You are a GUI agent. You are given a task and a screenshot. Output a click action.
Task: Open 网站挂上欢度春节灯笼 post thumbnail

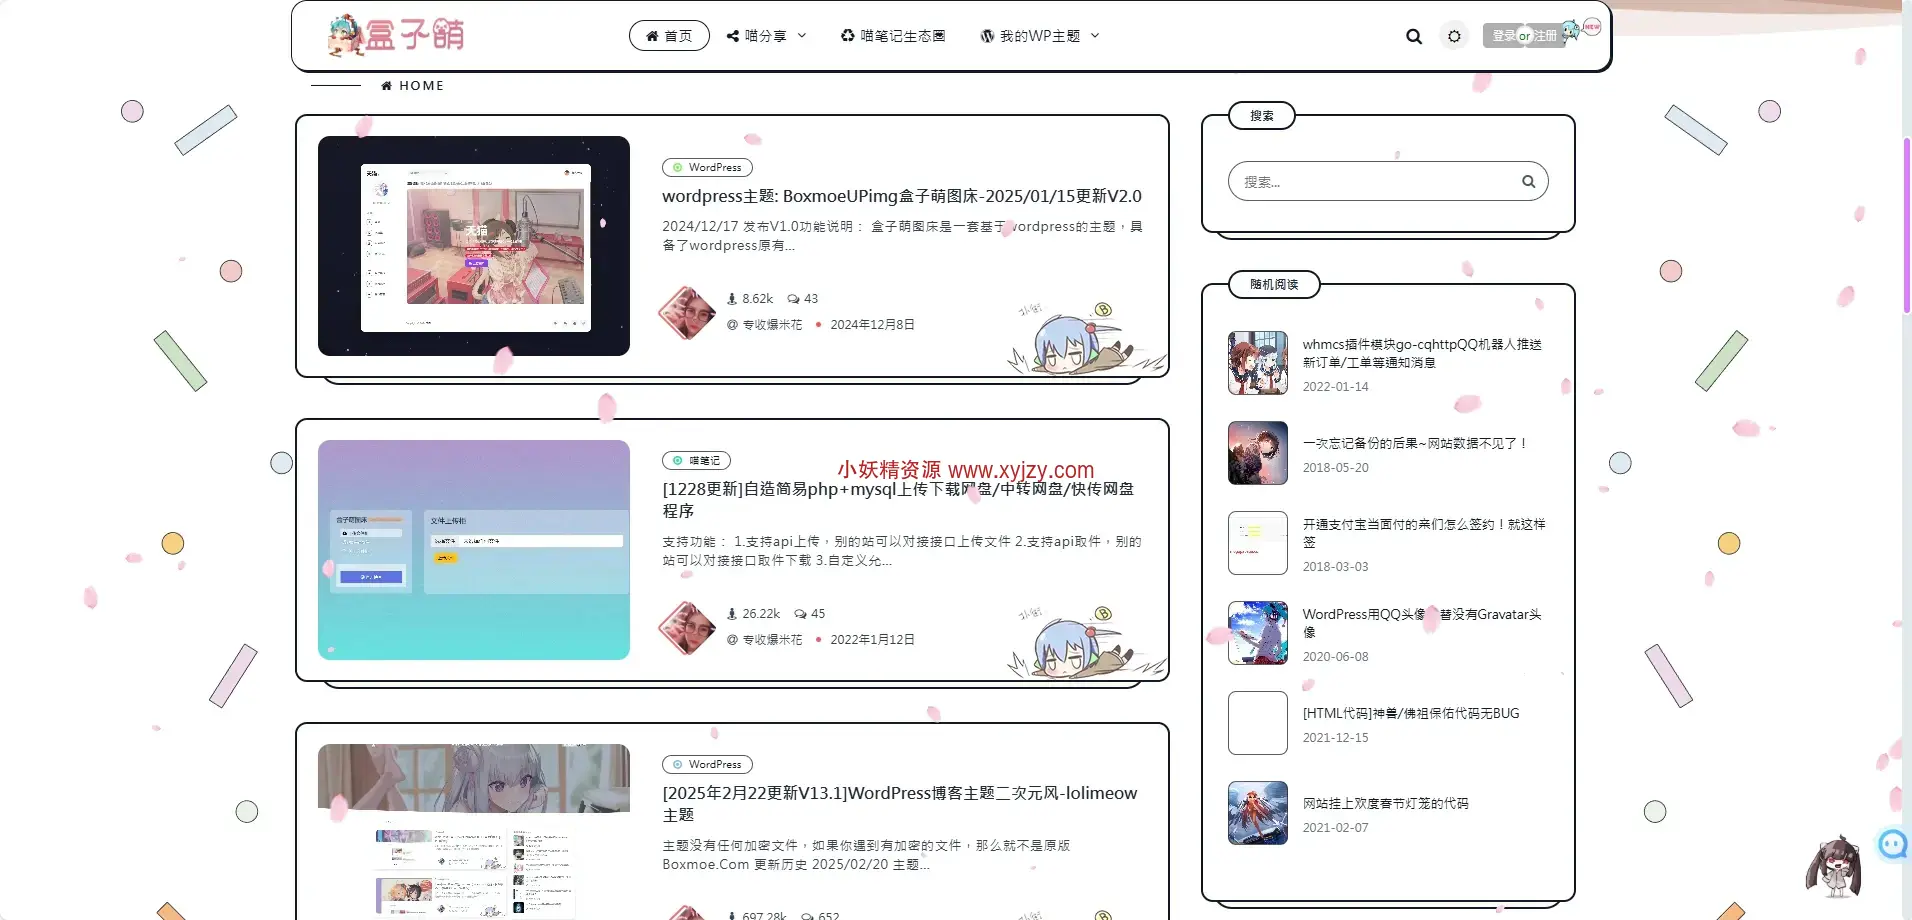click(1258, 813)
